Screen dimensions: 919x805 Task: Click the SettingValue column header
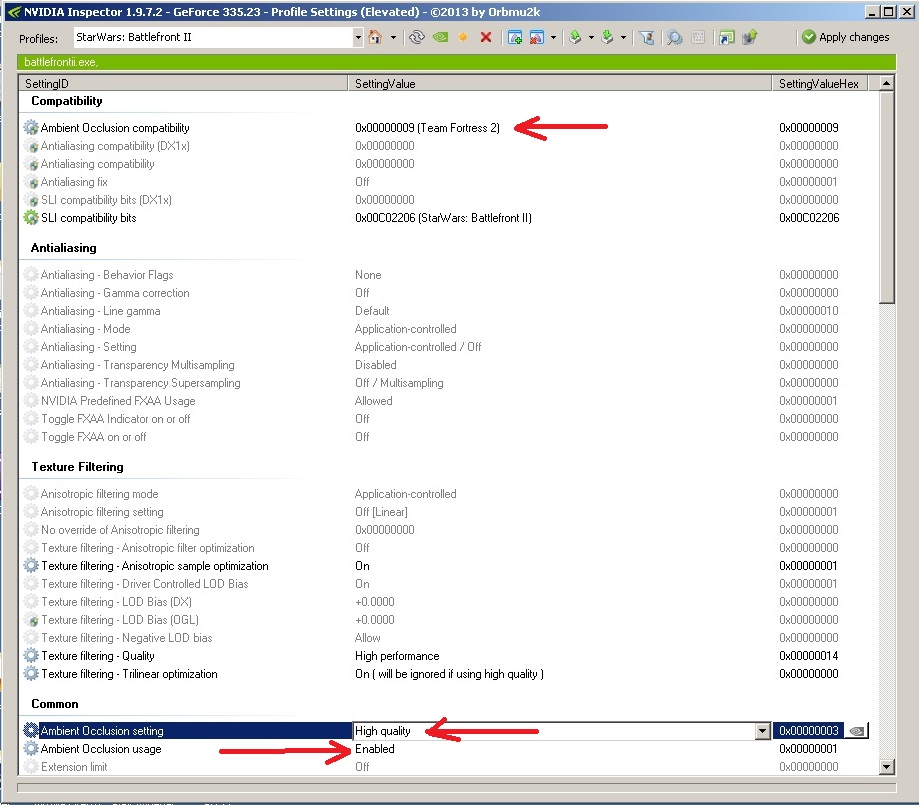560,84
